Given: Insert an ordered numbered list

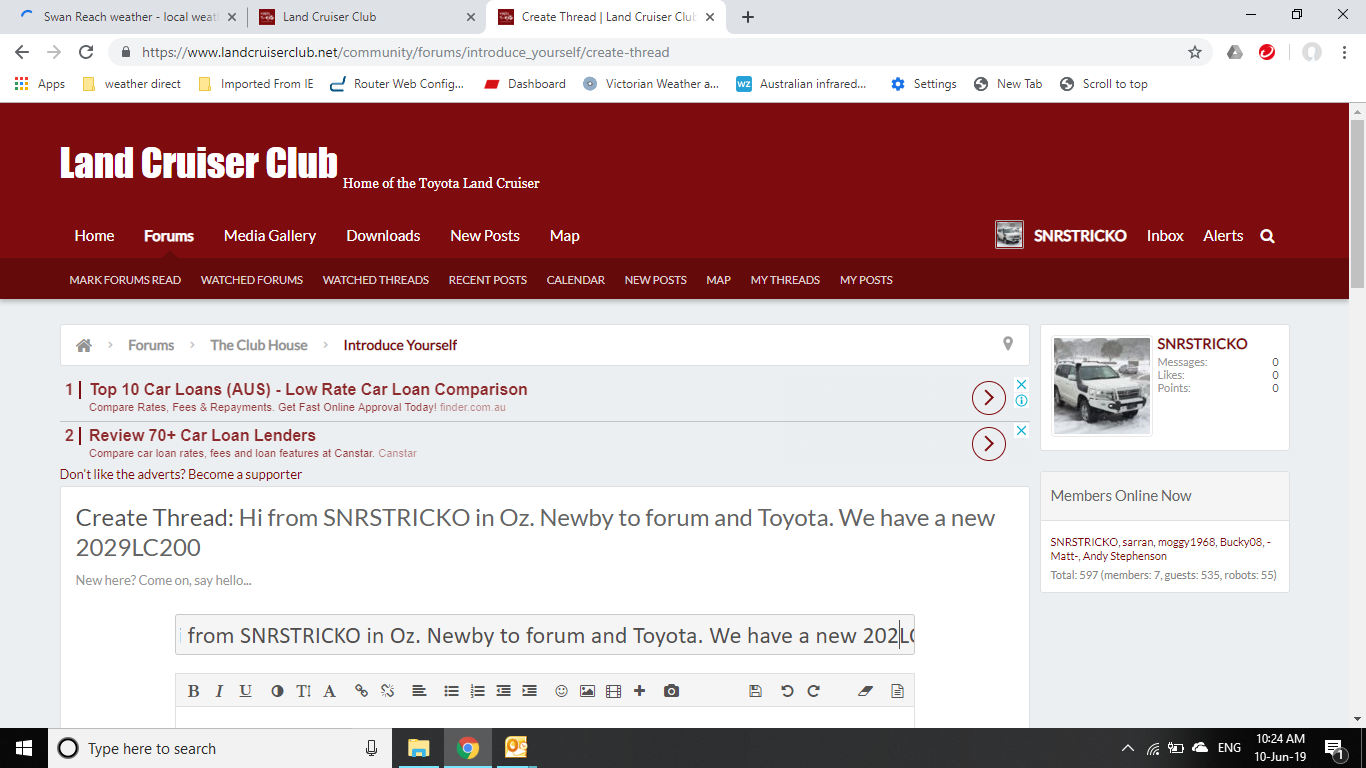Looking at the screenshot, I should 478,691.
